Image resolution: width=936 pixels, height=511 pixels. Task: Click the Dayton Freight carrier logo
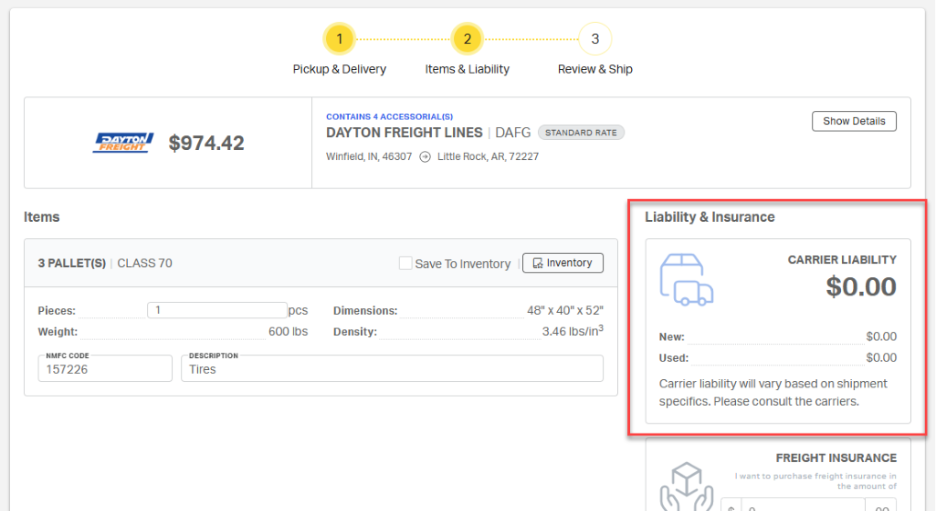coord(123,142)
